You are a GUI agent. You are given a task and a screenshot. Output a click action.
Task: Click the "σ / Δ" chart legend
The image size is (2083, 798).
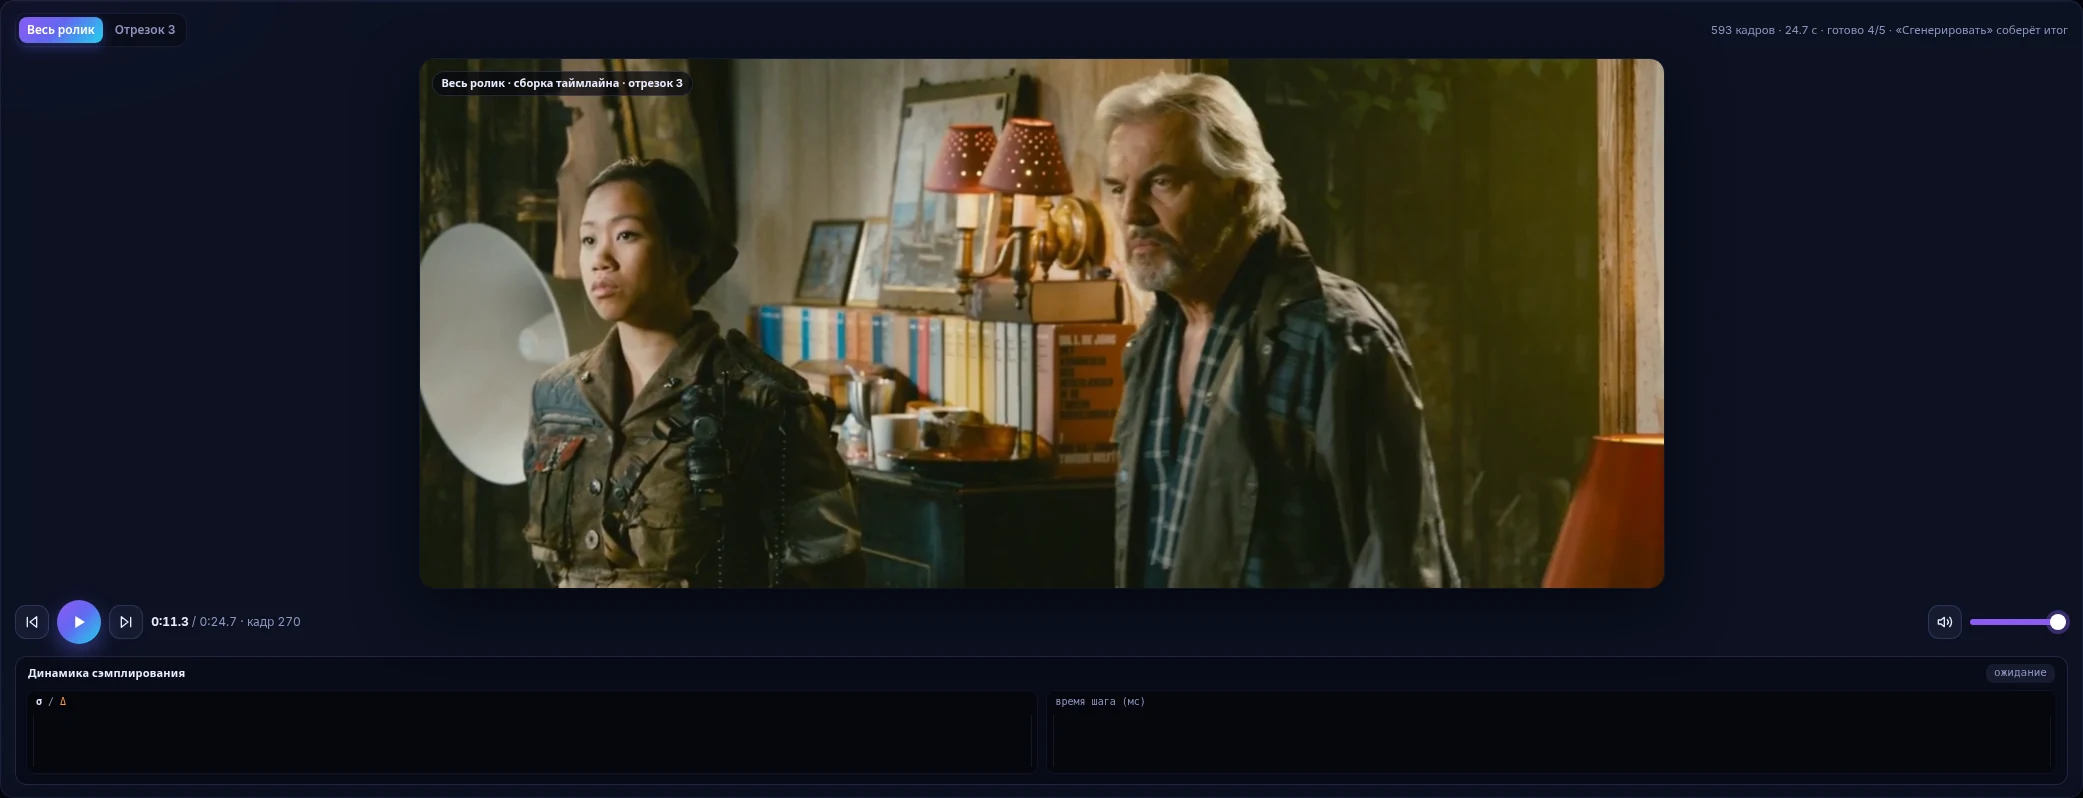point(51,702)
